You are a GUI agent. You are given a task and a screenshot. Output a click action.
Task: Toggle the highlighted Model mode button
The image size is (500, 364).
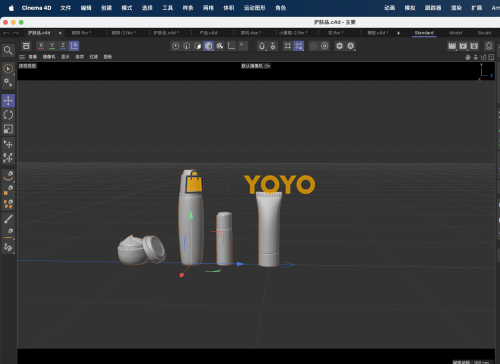click(x=209, y=46)
